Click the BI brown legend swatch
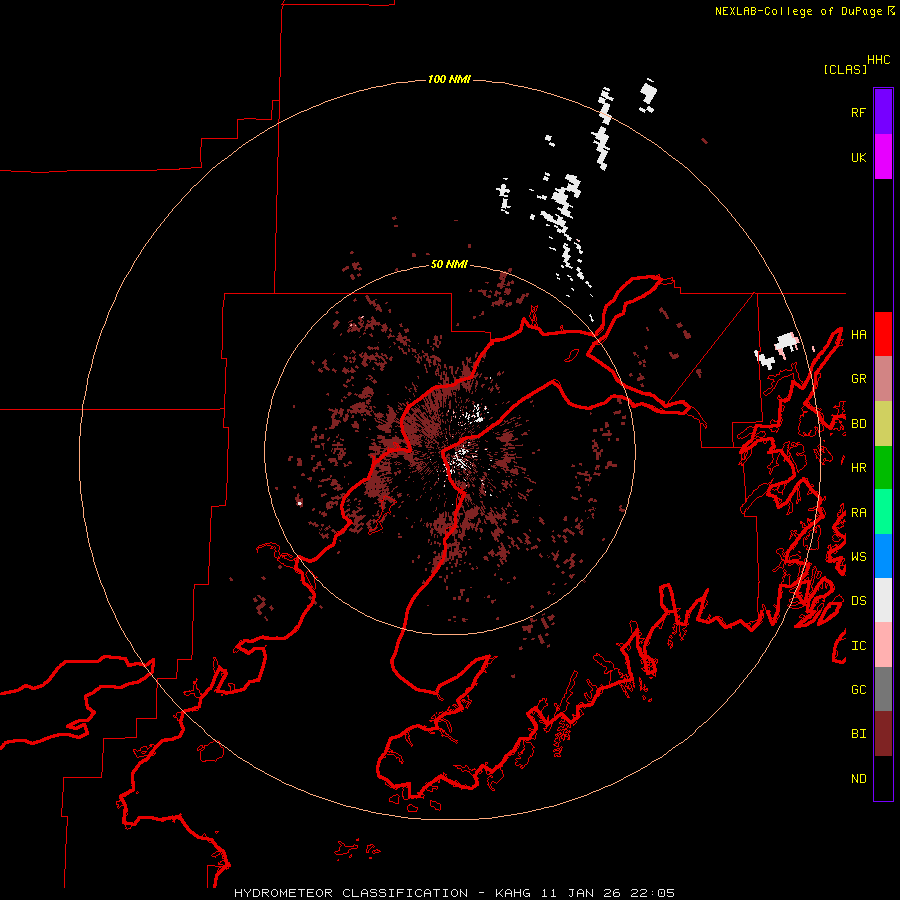 883,734
